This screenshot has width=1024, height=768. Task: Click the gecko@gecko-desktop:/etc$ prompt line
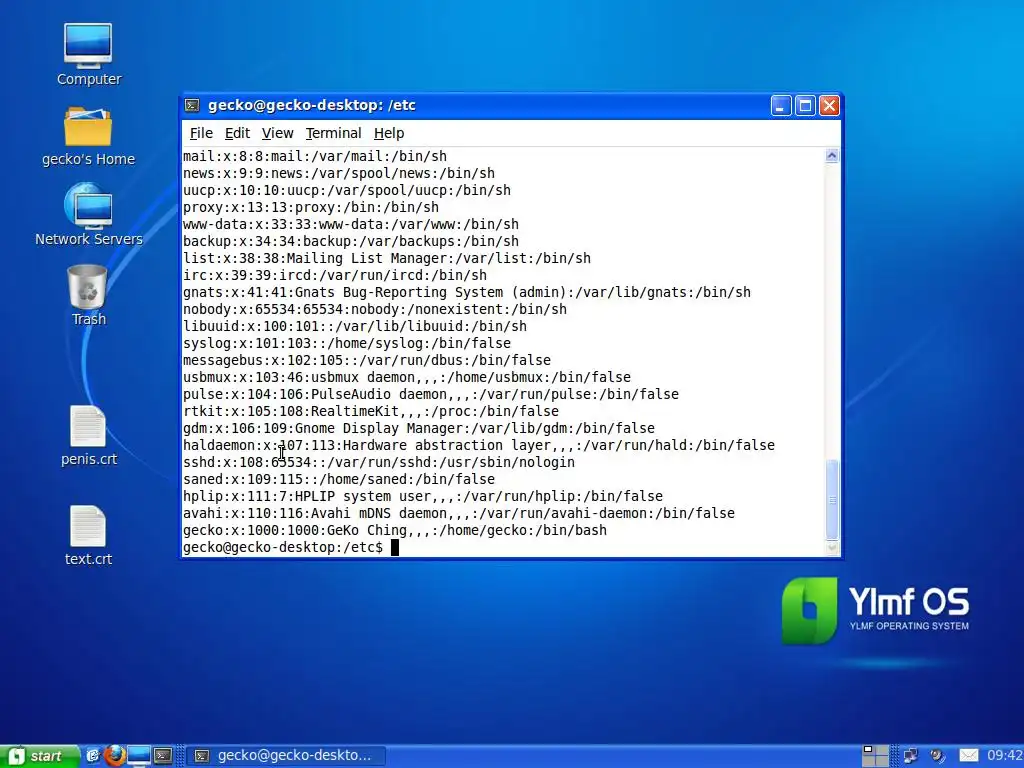(x=291, y=547)
